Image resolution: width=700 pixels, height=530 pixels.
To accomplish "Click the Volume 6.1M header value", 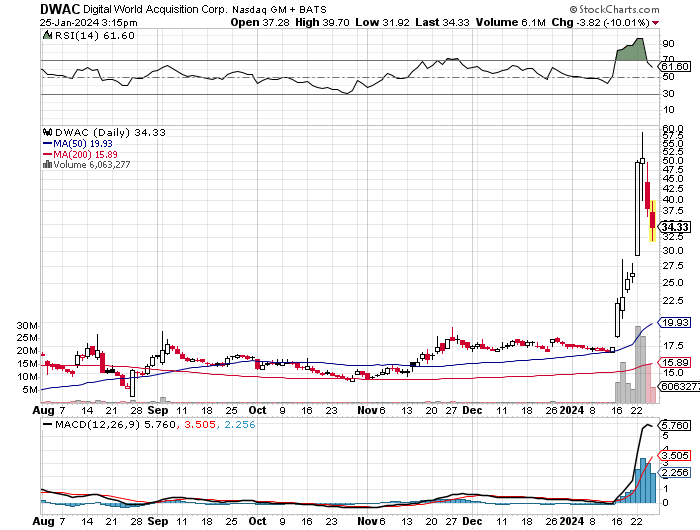I will pos(511,22).
